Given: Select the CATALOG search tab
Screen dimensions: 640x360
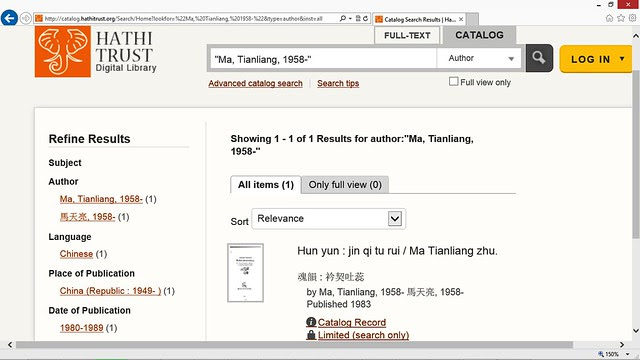Looking at the screenshot, I should click(479, 35).
